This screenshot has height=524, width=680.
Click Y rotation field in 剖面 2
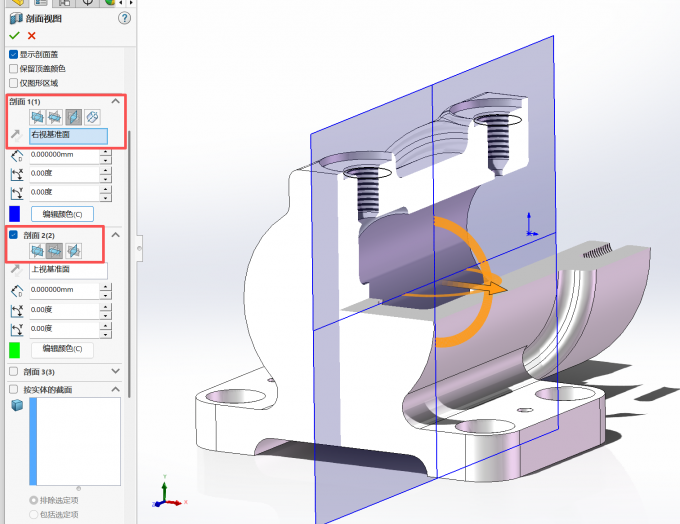click(65, 329)
